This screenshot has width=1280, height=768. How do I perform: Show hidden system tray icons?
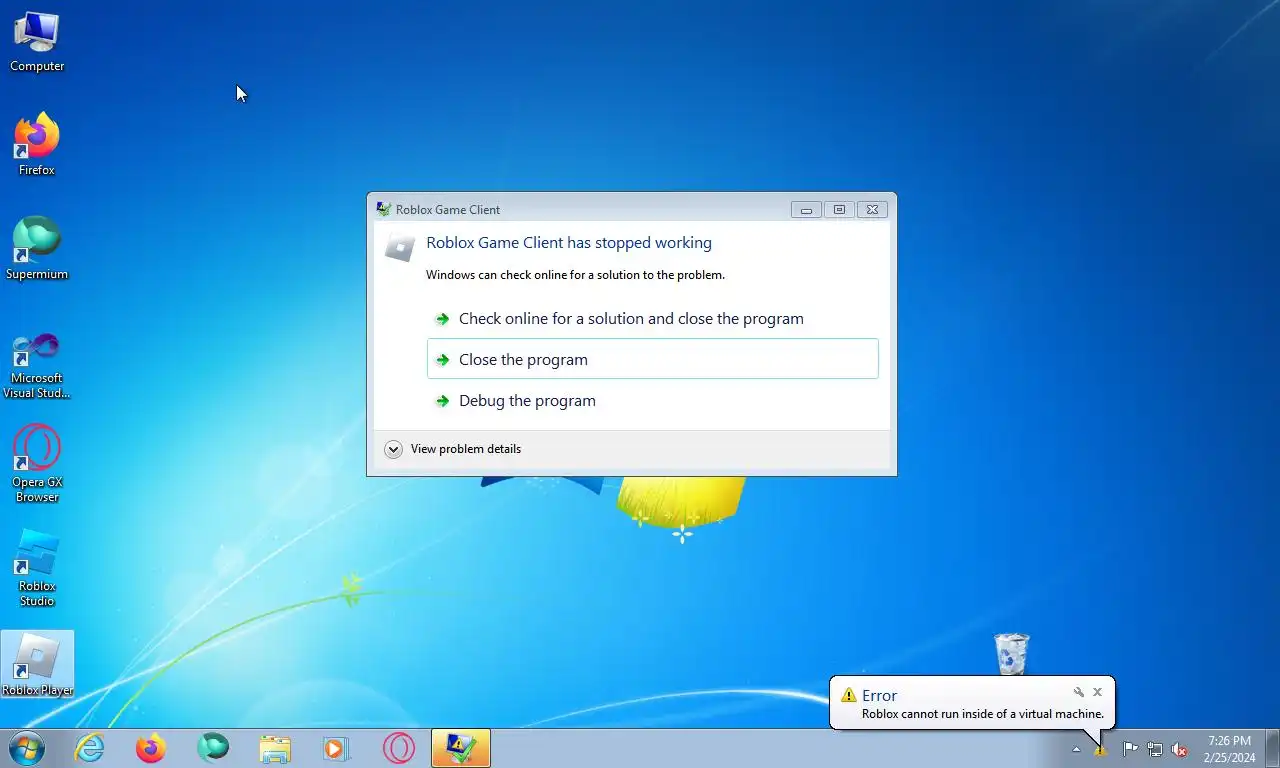tap(1076, 749)
